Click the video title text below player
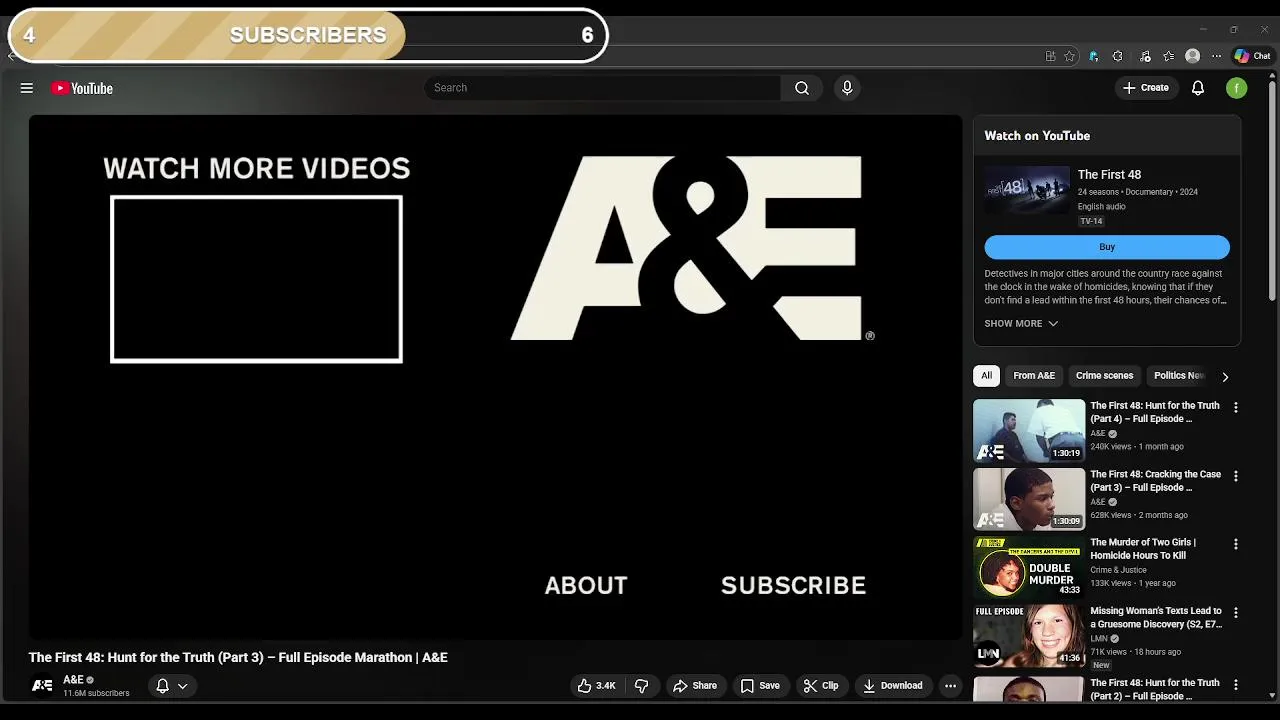Screen dimensions: 1280x720 238,657
